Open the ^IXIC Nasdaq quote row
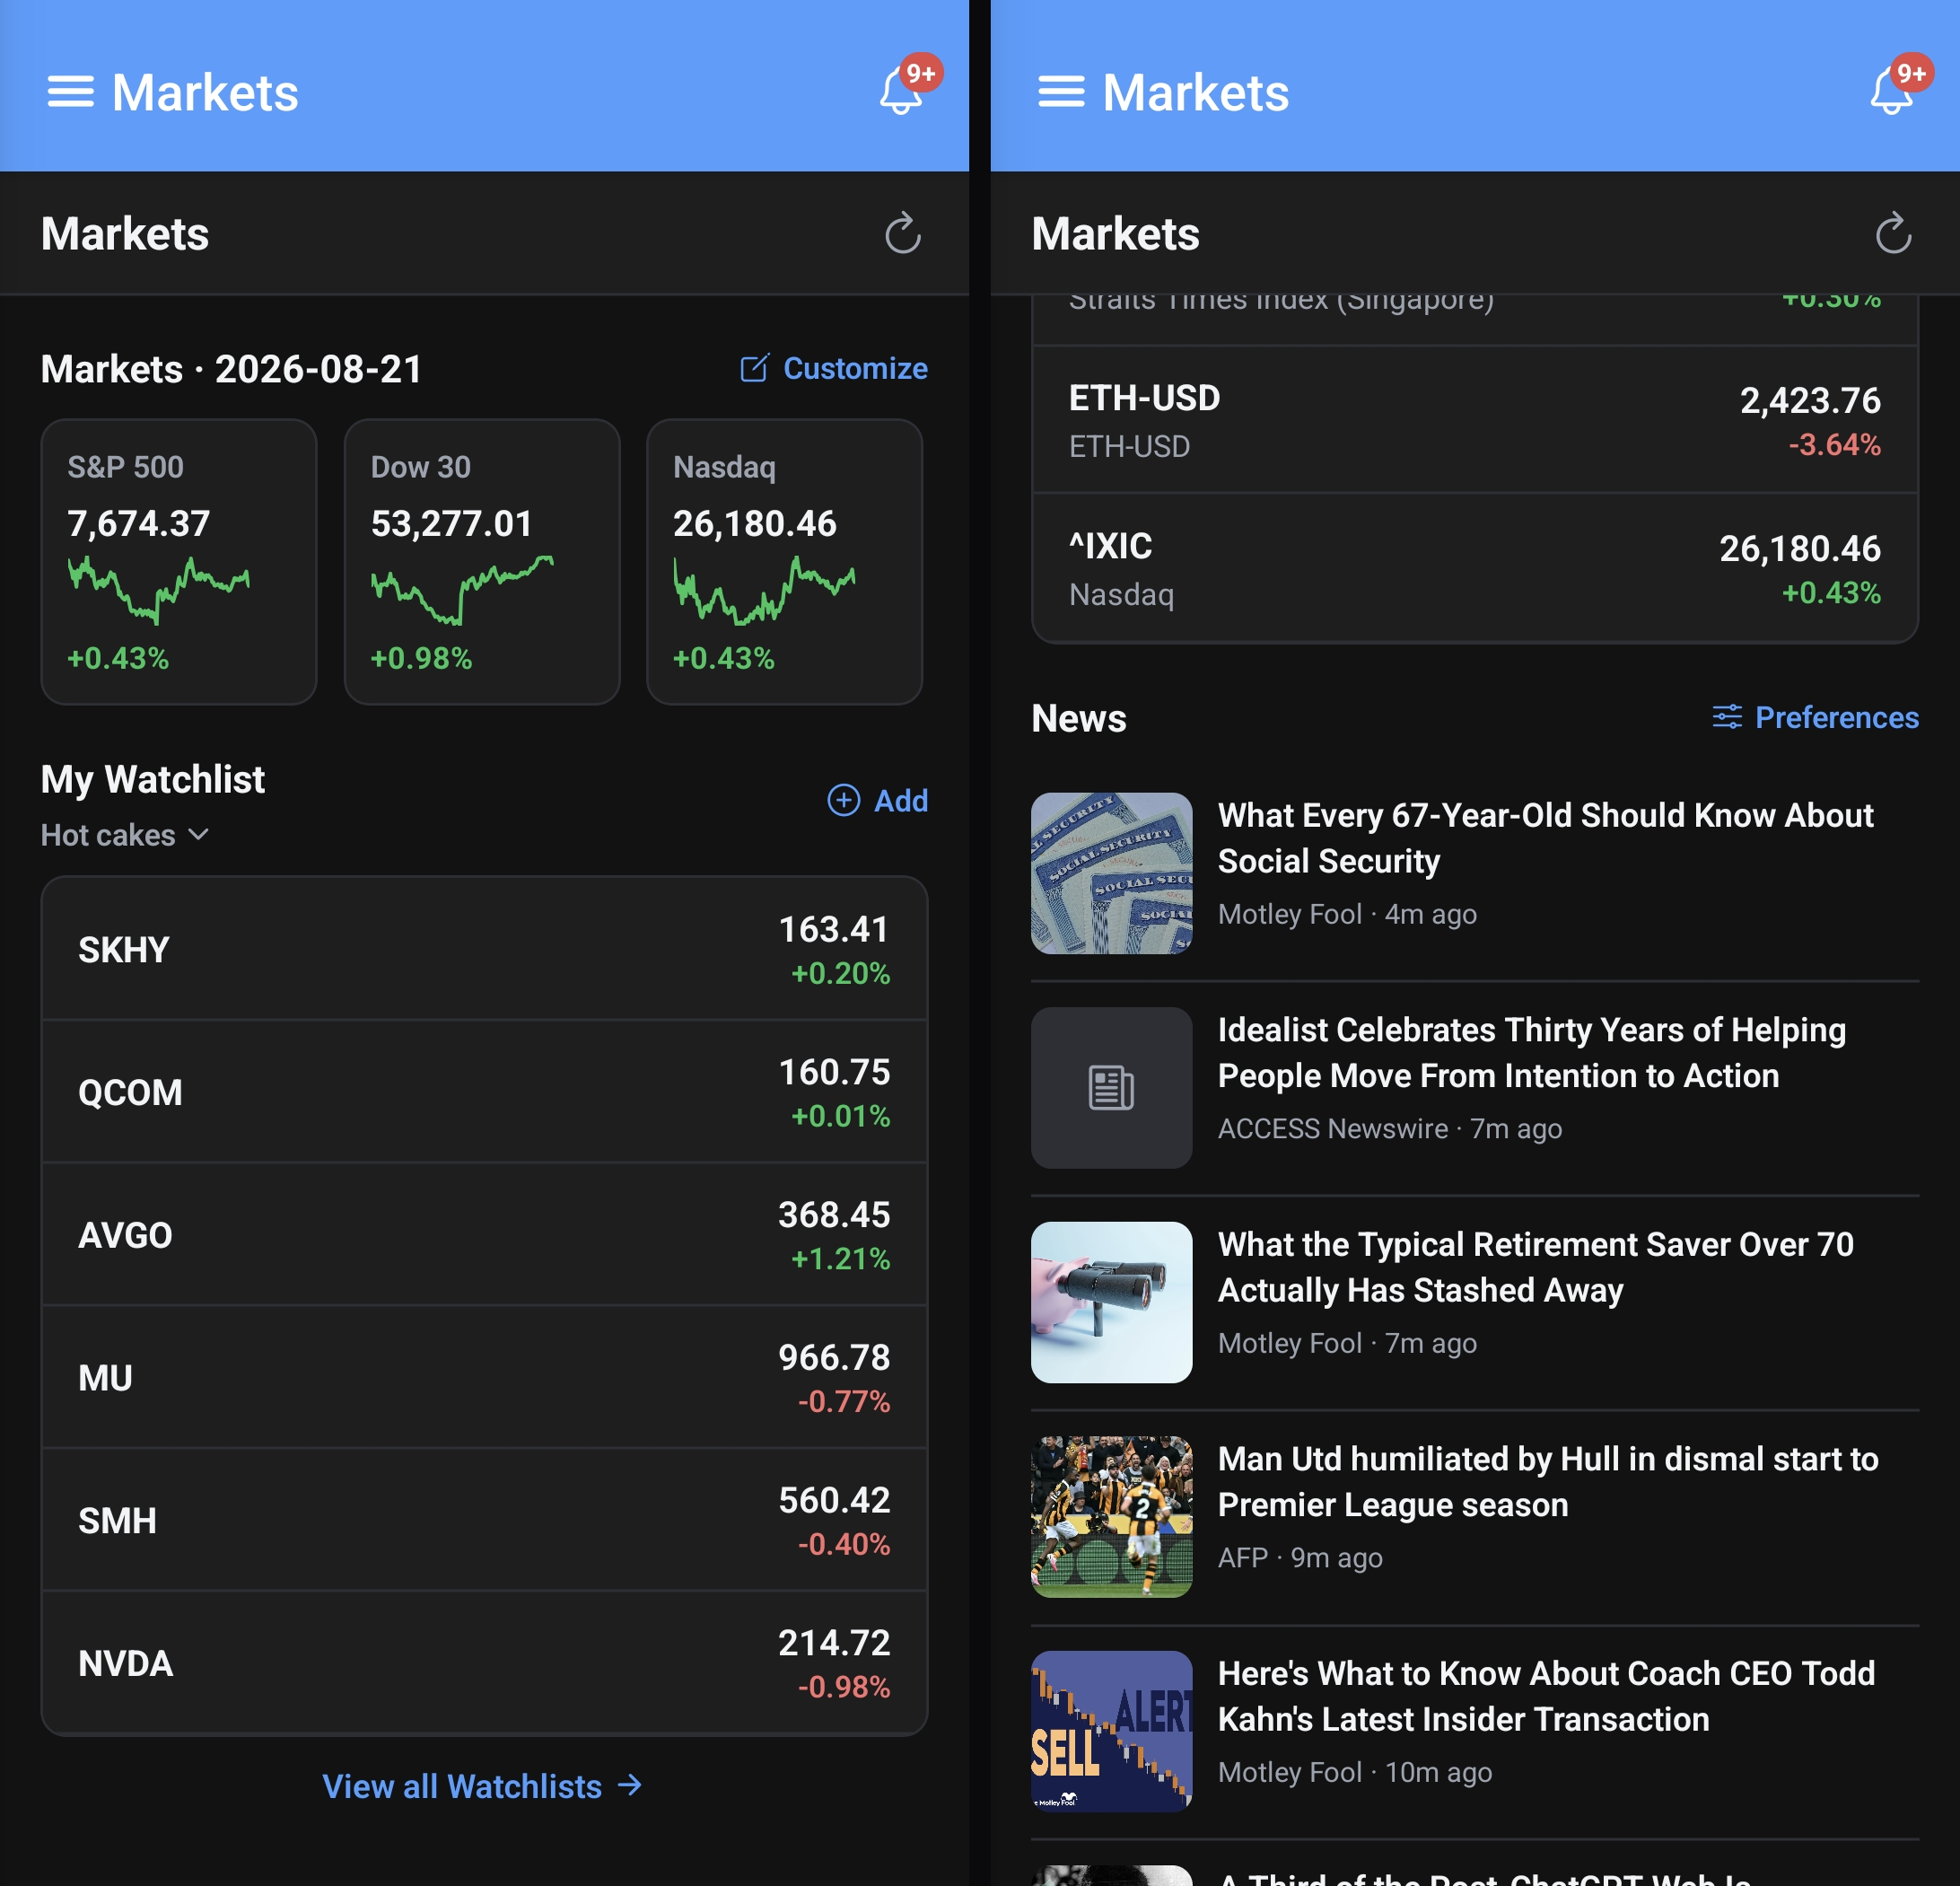Viewport: 1960px width, 1886px height. tap(1475, 568)
